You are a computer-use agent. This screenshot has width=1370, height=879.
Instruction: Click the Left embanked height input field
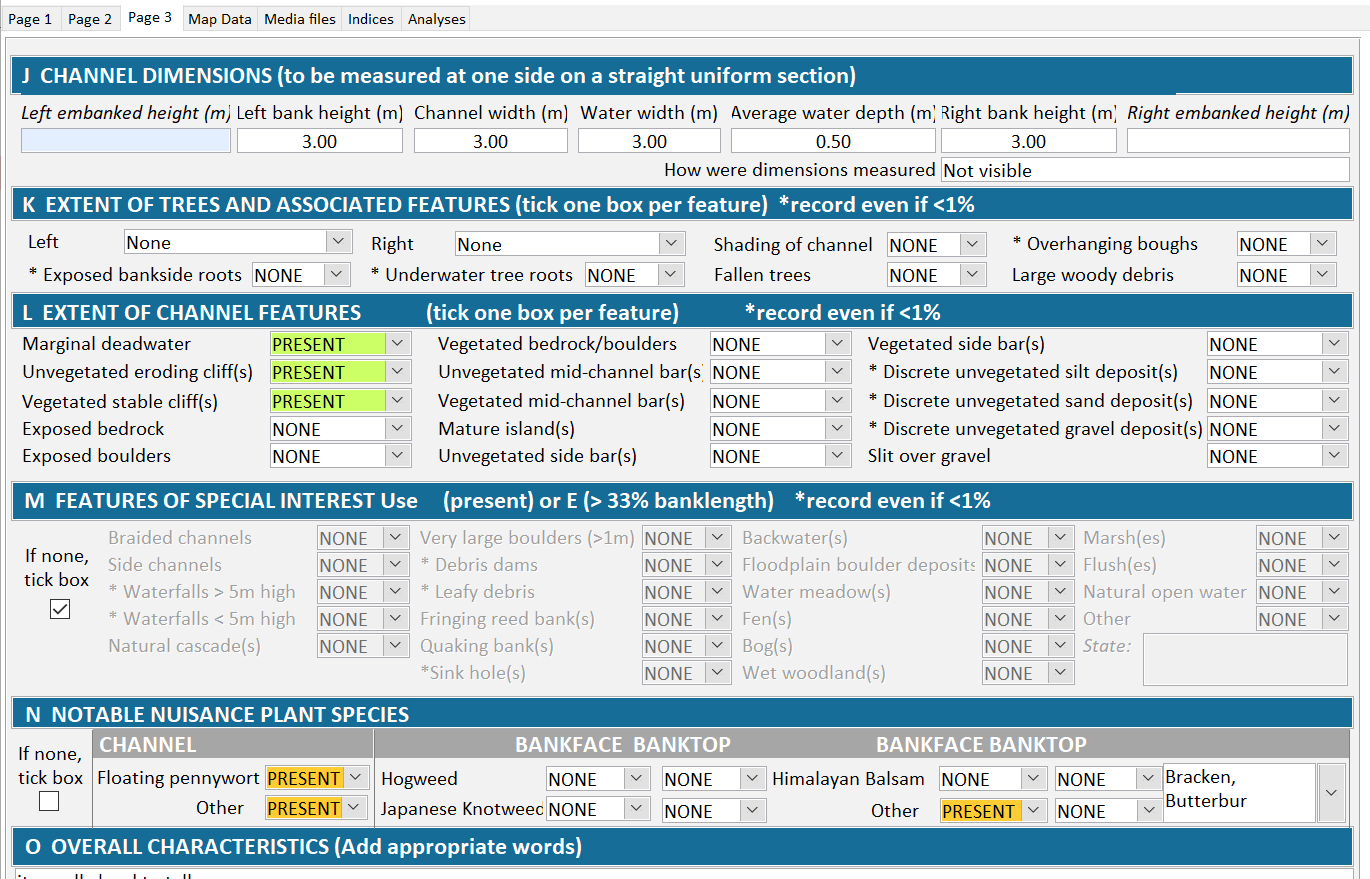pyautogui.click(x=126, y=141)
